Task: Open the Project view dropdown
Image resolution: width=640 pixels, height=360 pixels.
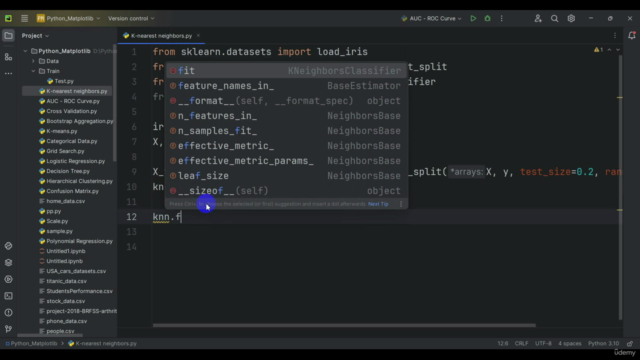Action: click(35, 36)
